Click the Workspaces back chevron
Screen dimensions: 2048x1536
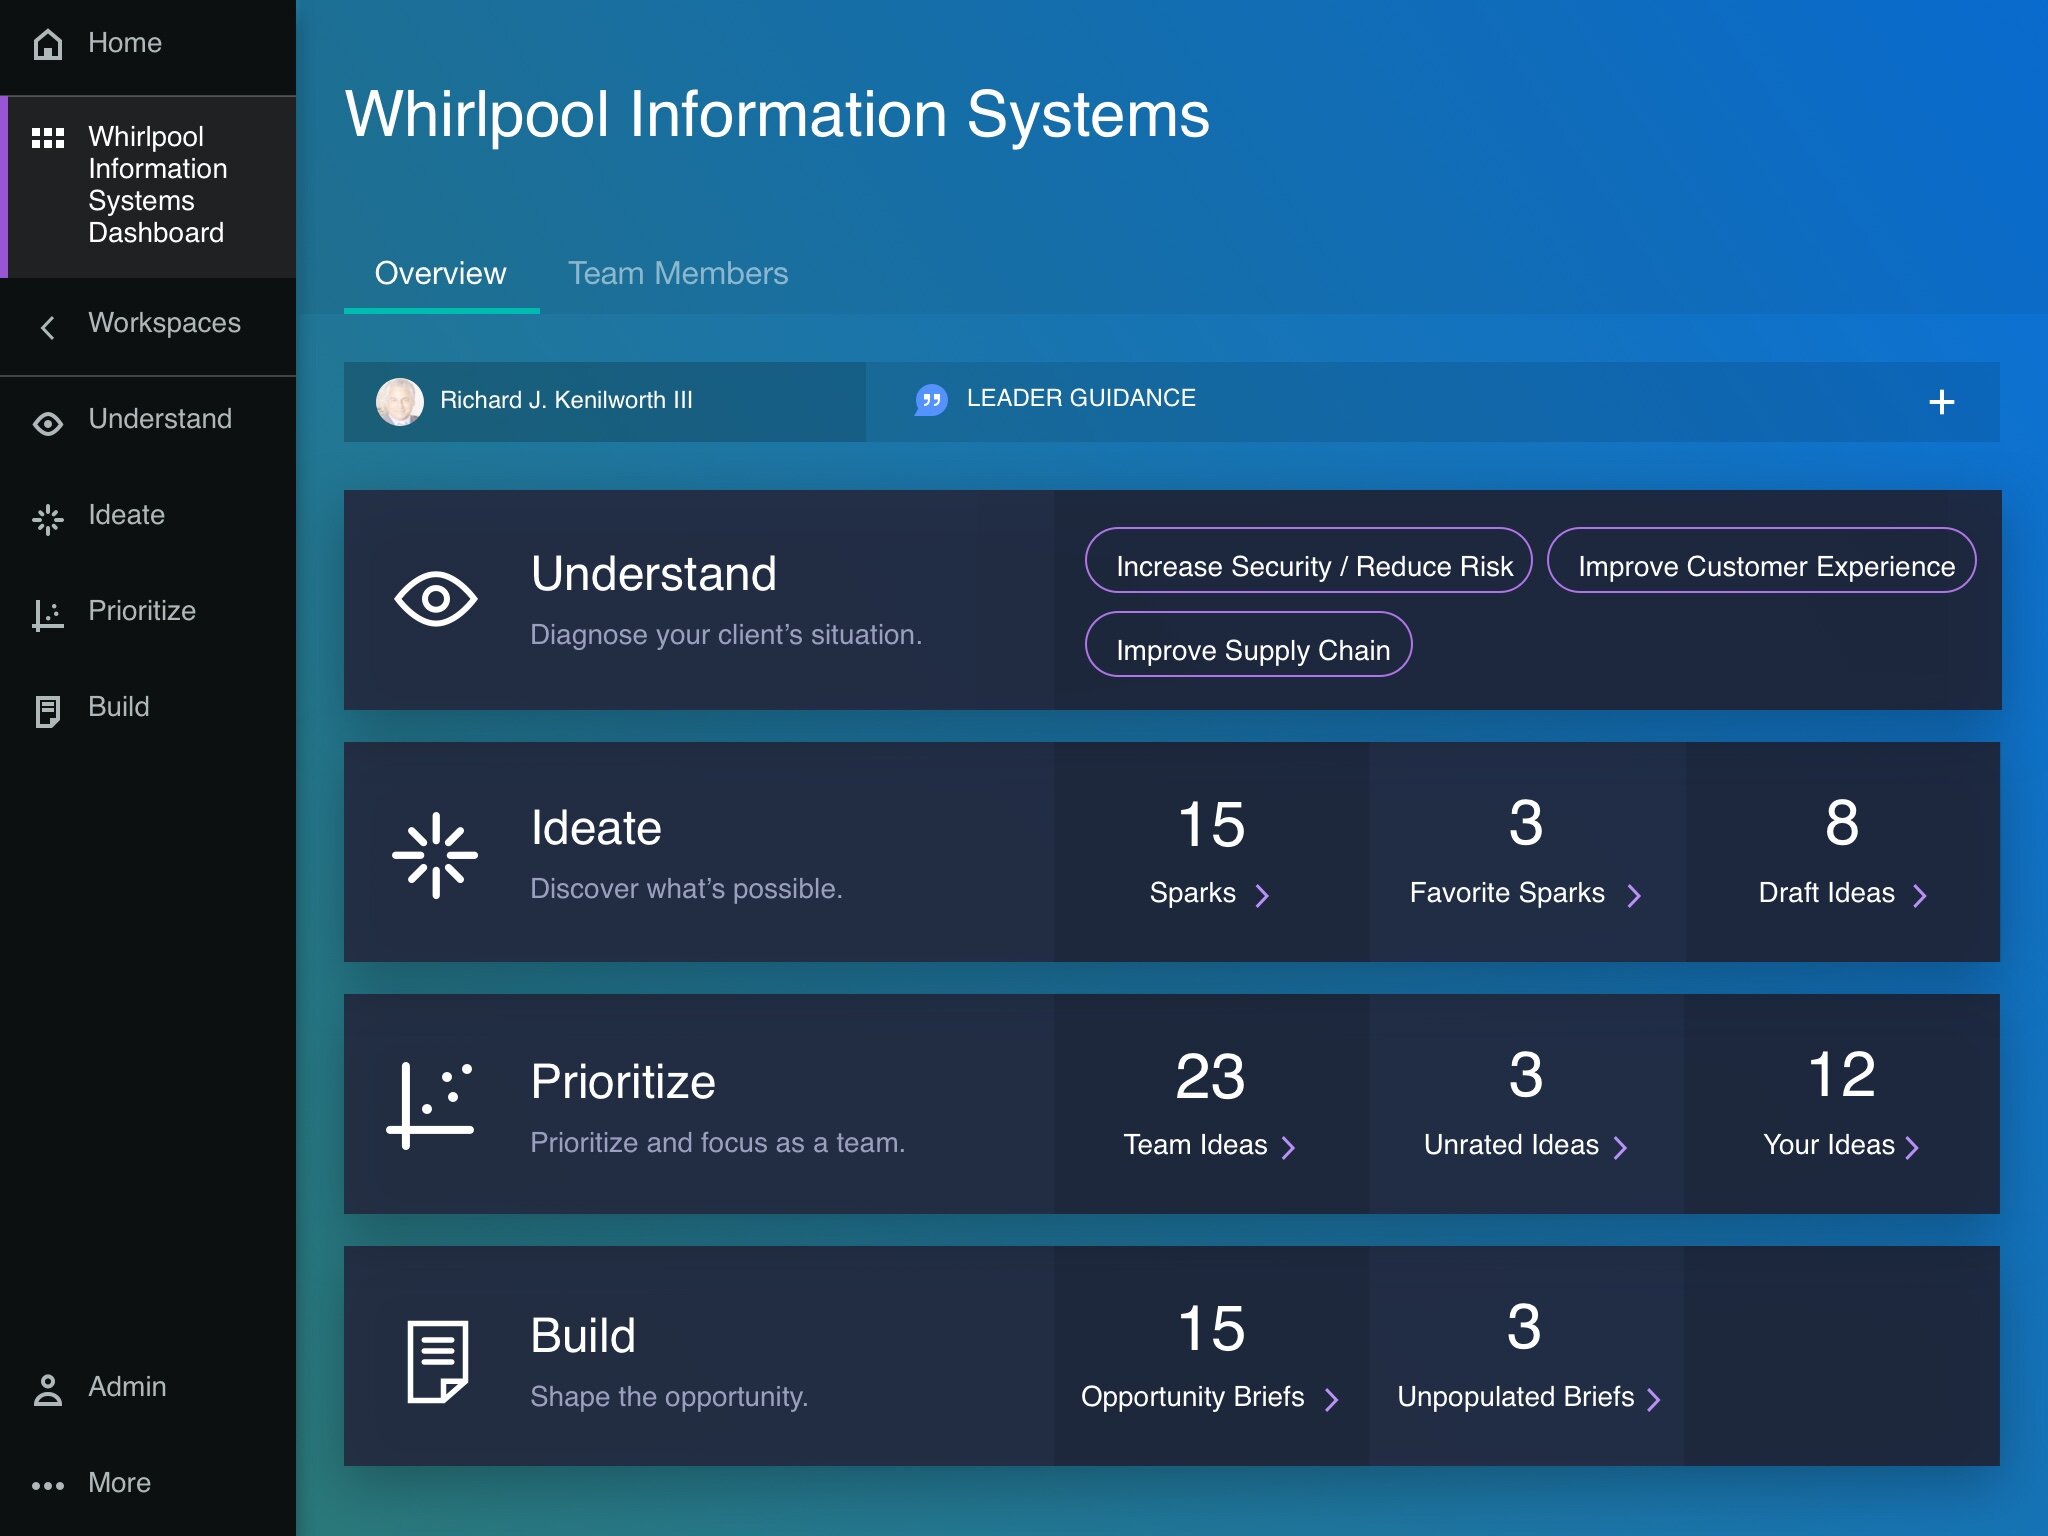click(x=47, y=327)
